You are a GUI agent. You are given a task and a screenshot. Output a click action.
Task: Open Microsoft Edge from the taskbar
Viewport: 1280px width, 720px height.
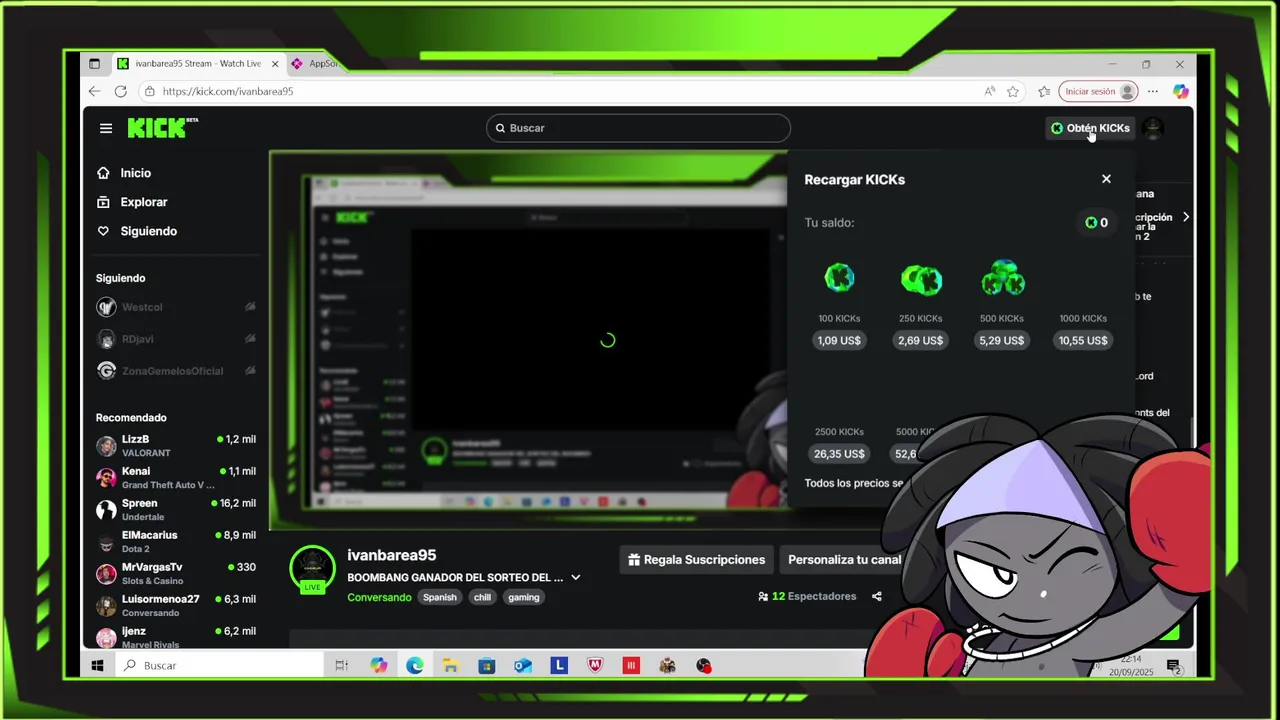(x=415, y=665)
